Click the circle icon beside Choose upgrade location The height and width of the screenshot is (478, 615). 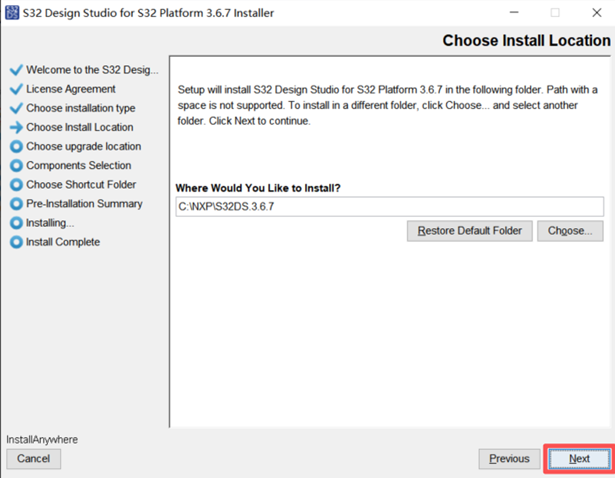[x=16, y=147]
